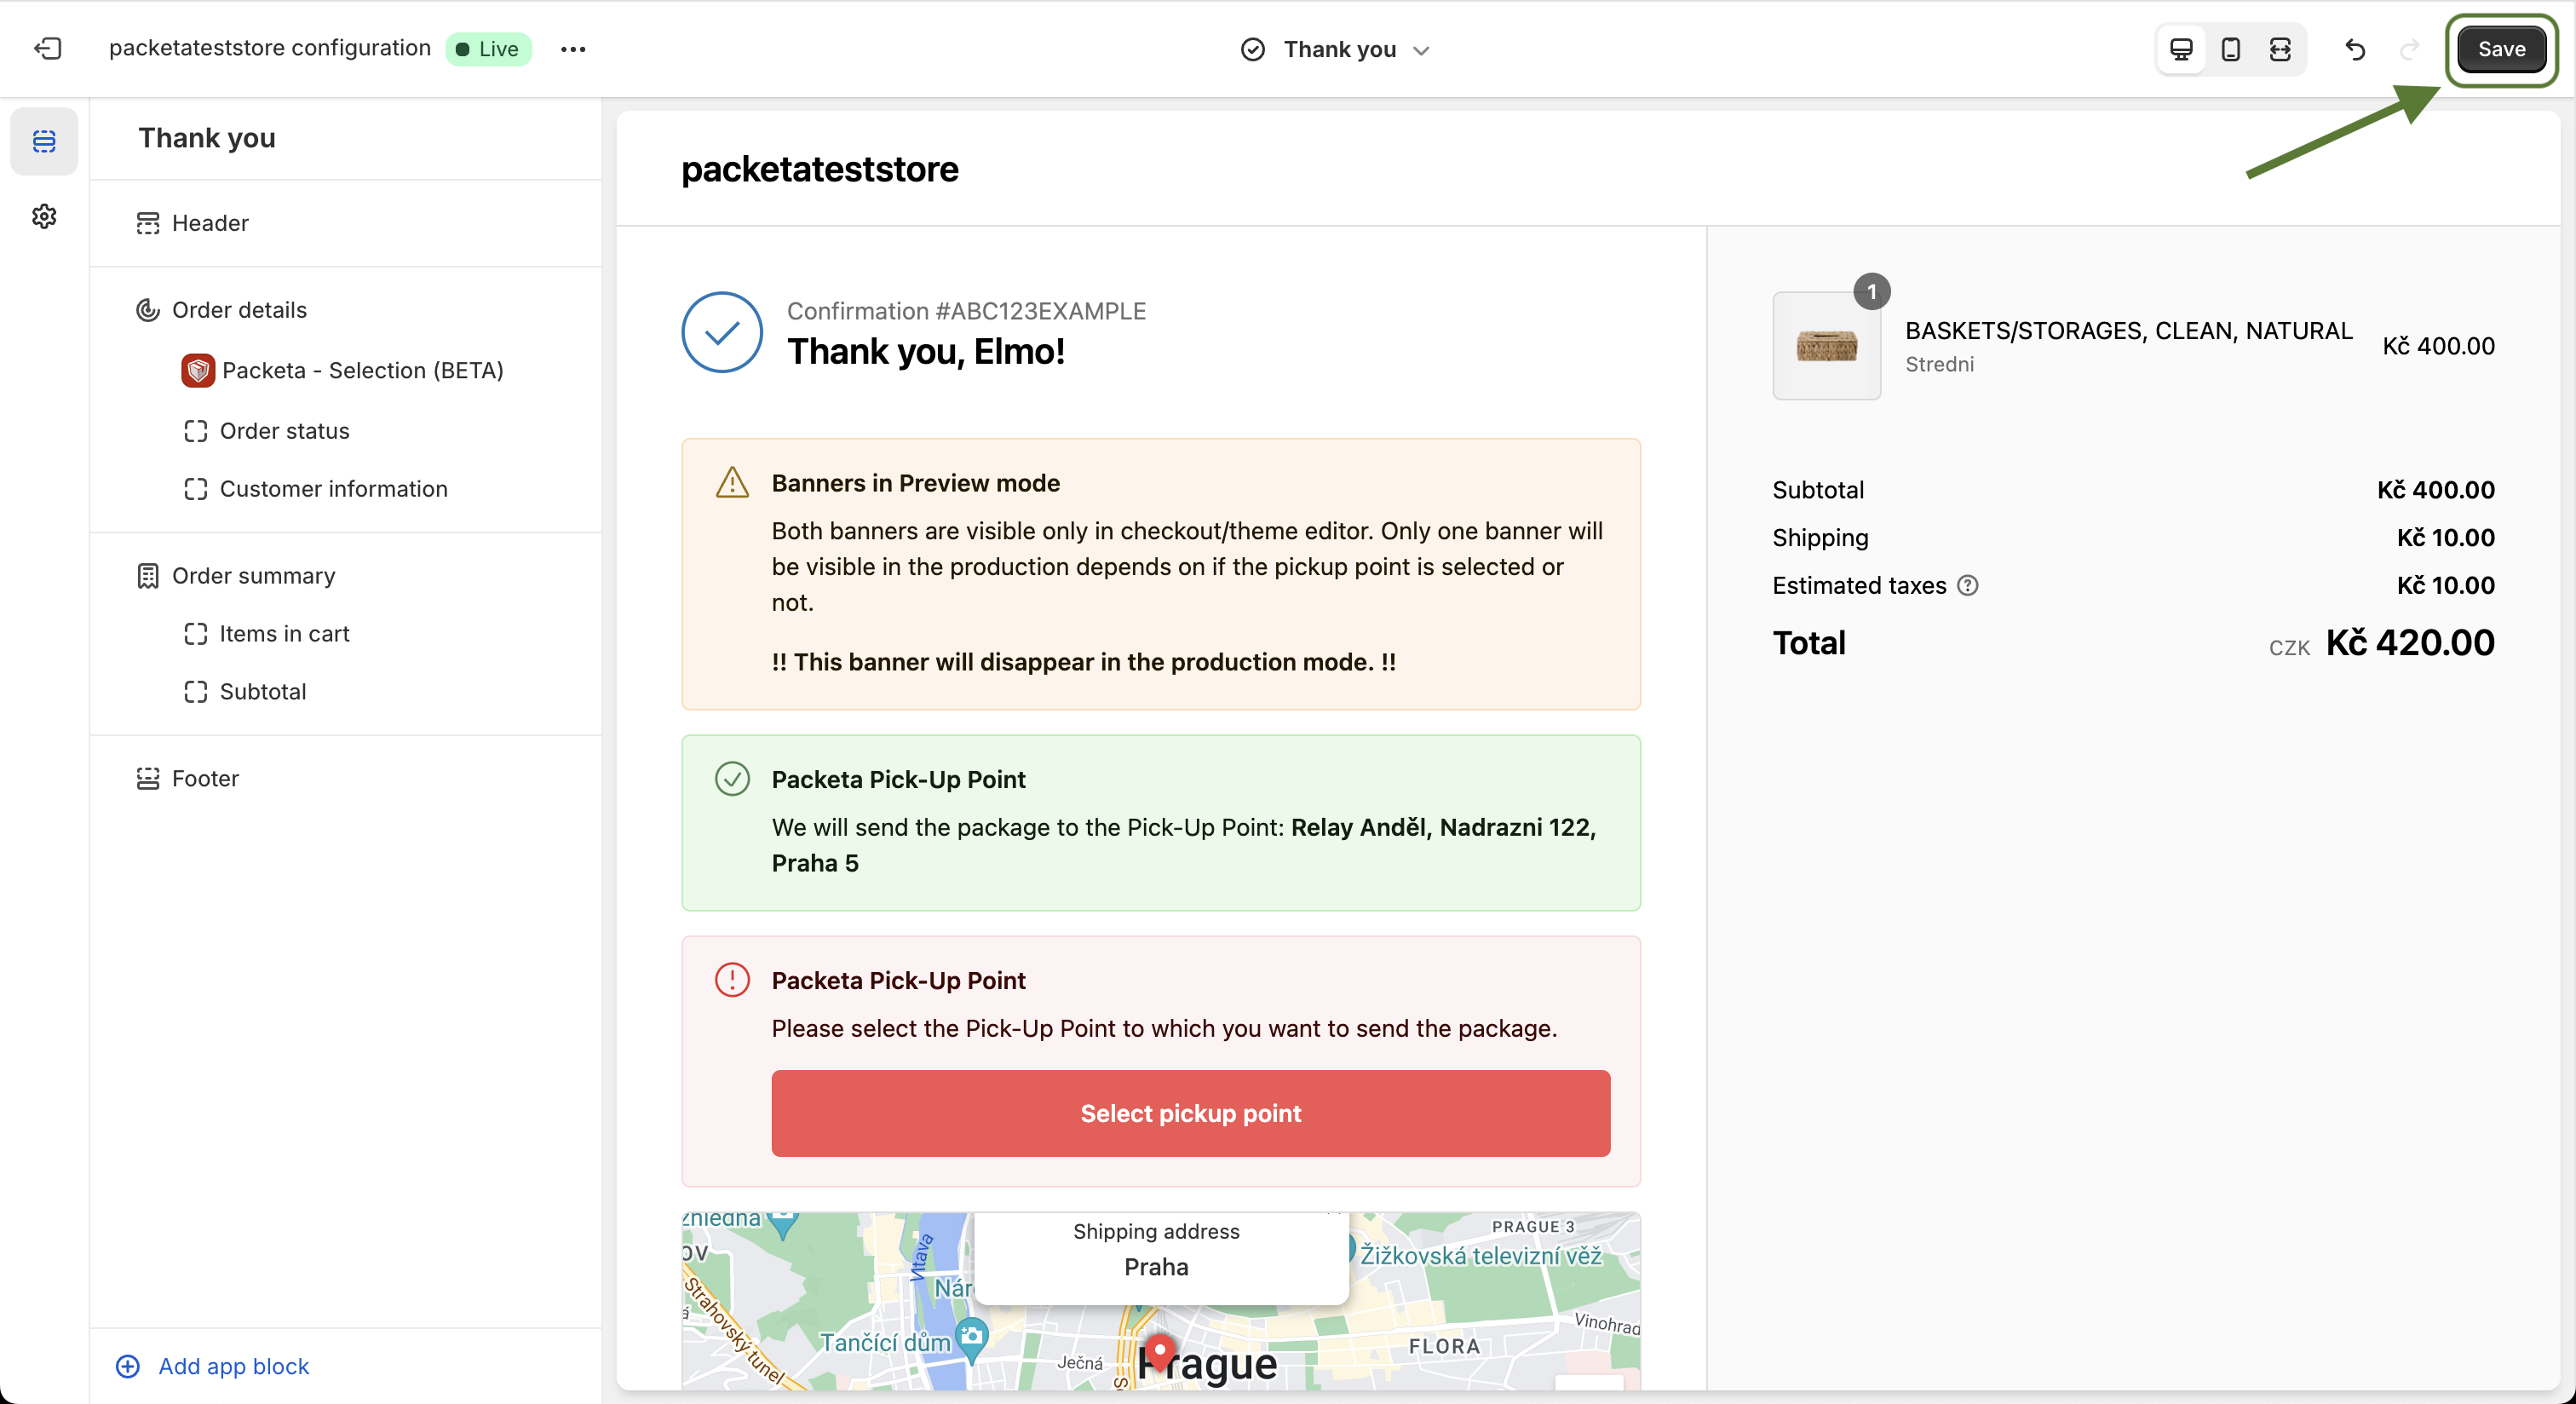Click the red alert icon on Pick-Up banner
Screen dimensions: 2576x1404
tap(732, 980)
